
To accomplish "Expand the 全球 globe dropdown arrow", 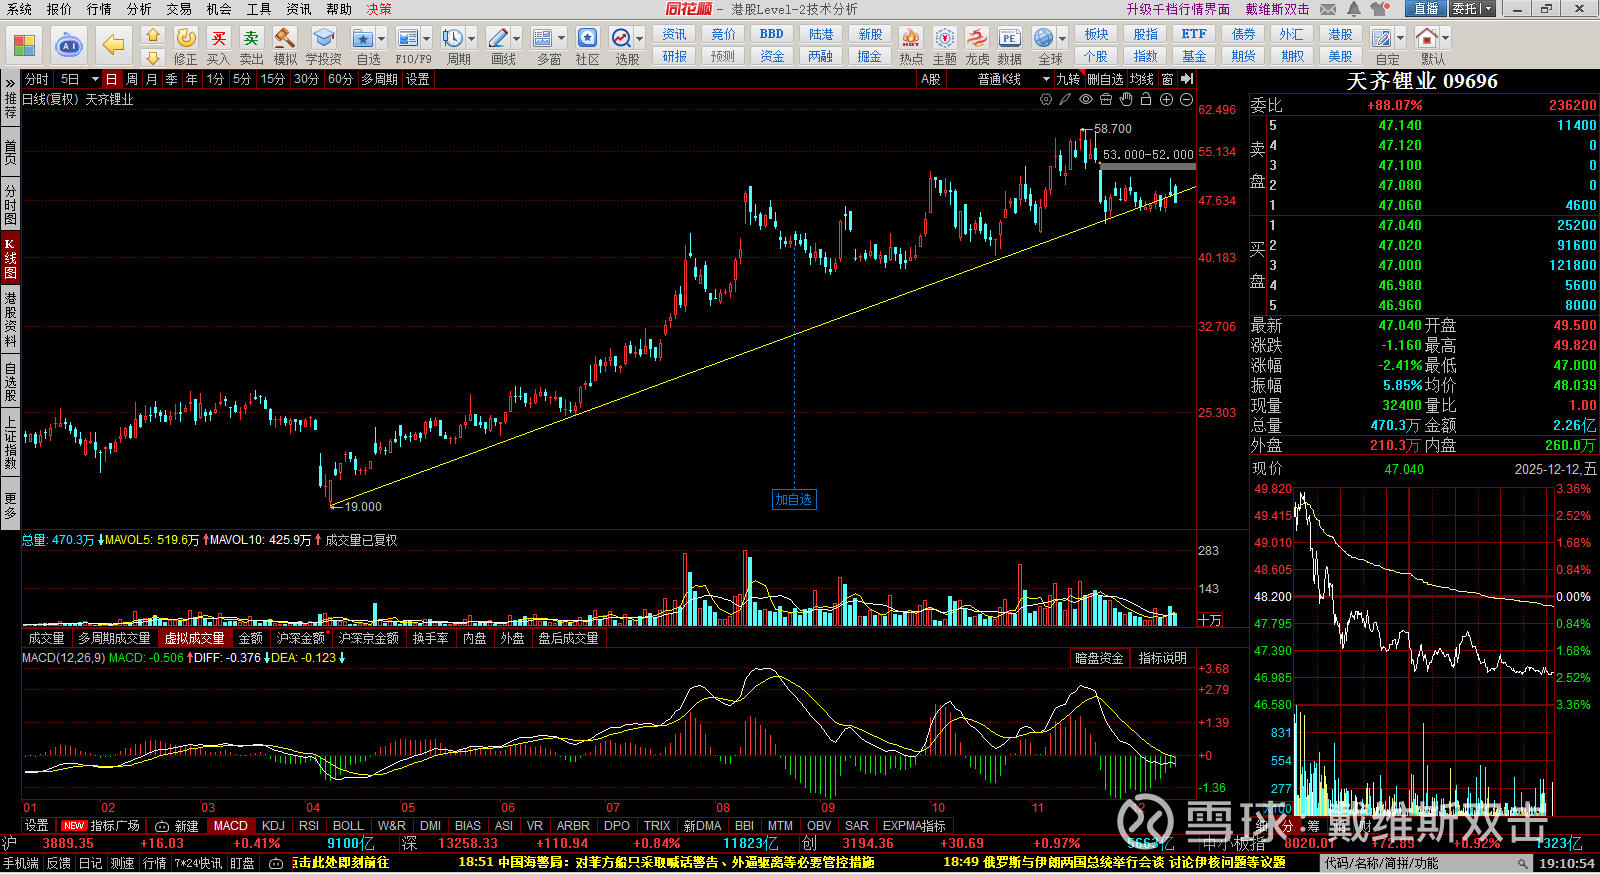I will 1062,39.
